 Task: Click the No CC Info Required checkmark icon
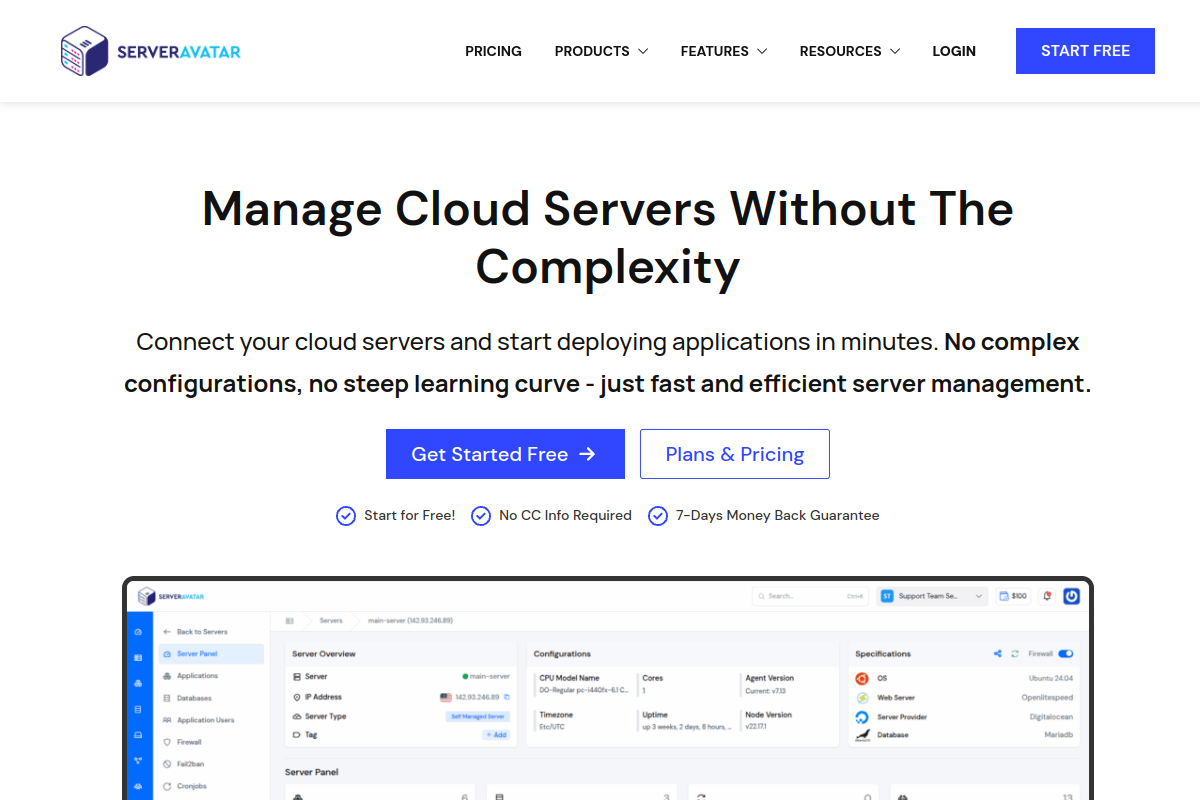click(x=481, y=516)
